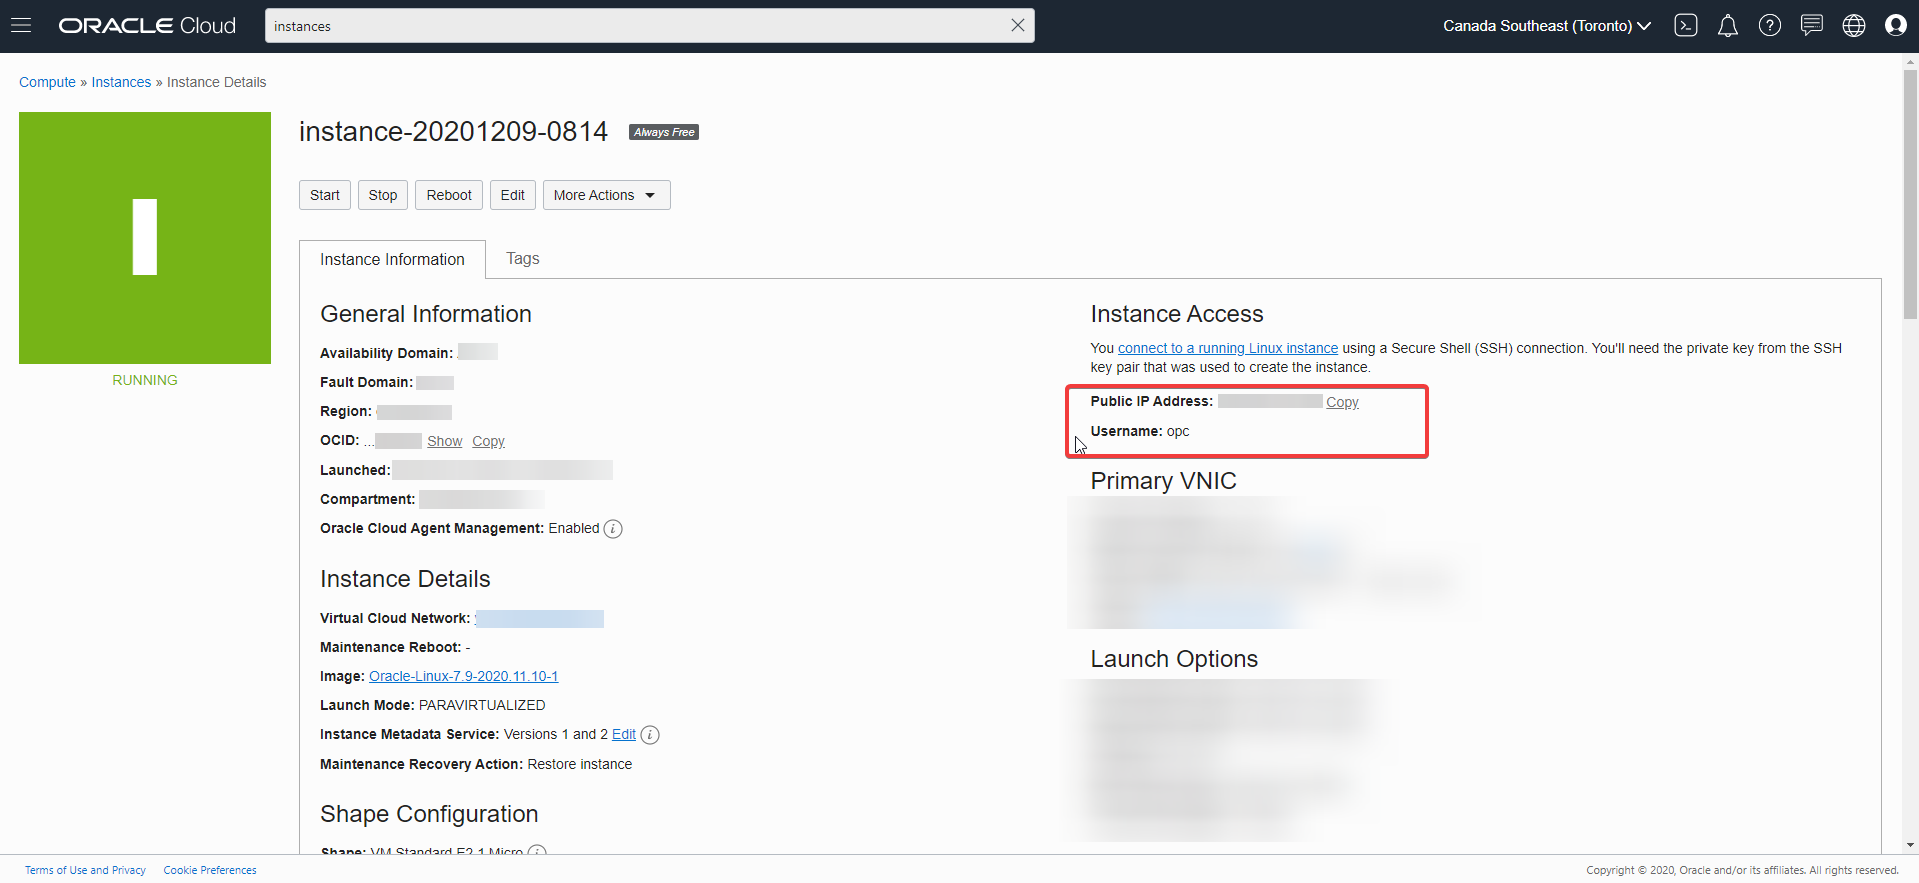Screen dimensions: 1919x883
Task: Stop the instance
Action: coord(383,195)
